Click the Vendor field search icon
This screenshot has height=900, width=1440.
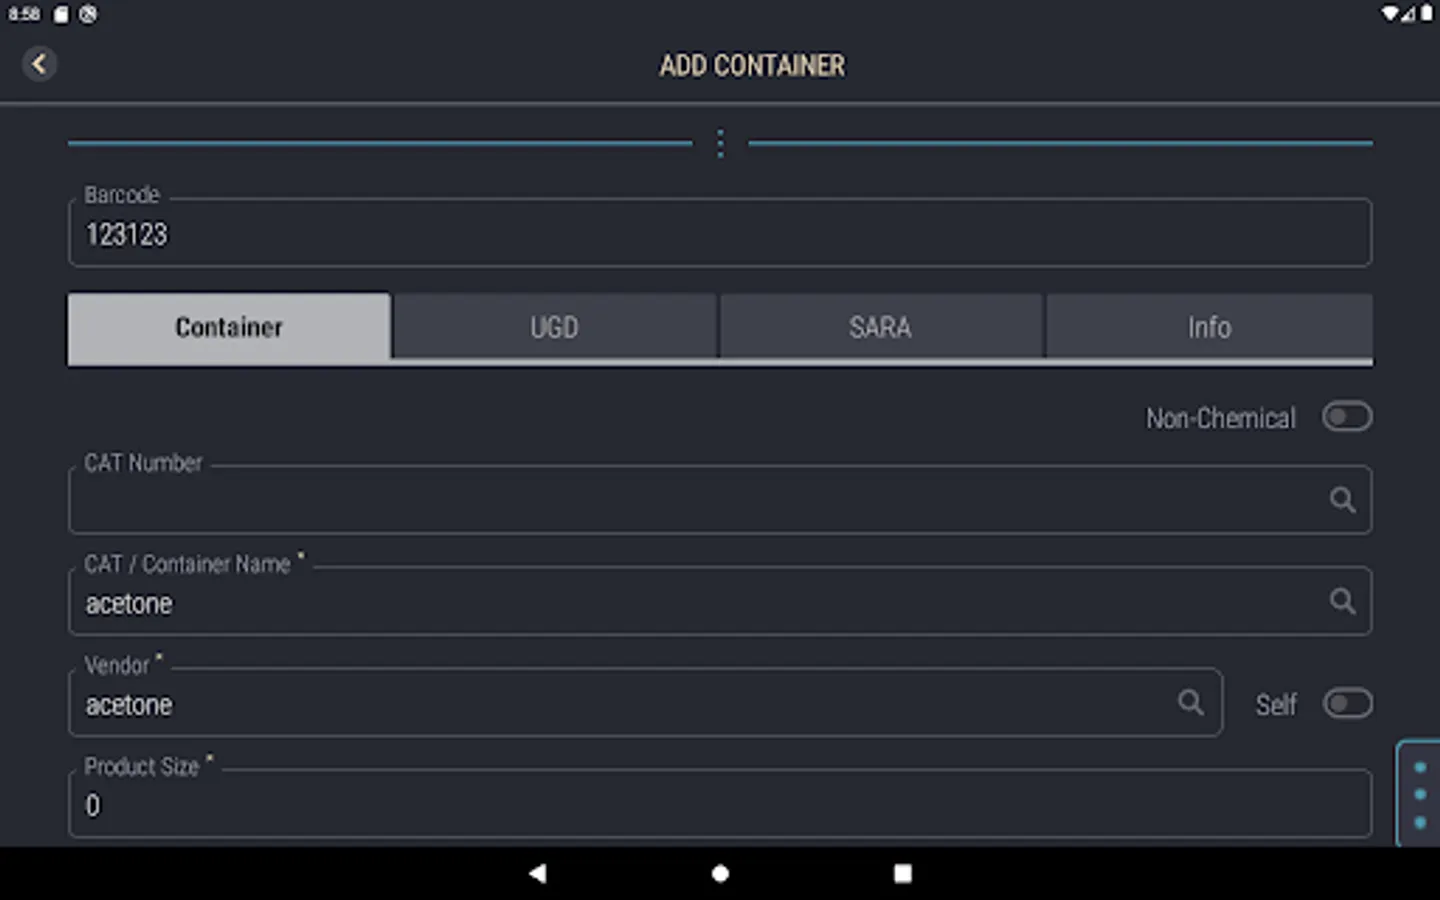click(1190, 703)
